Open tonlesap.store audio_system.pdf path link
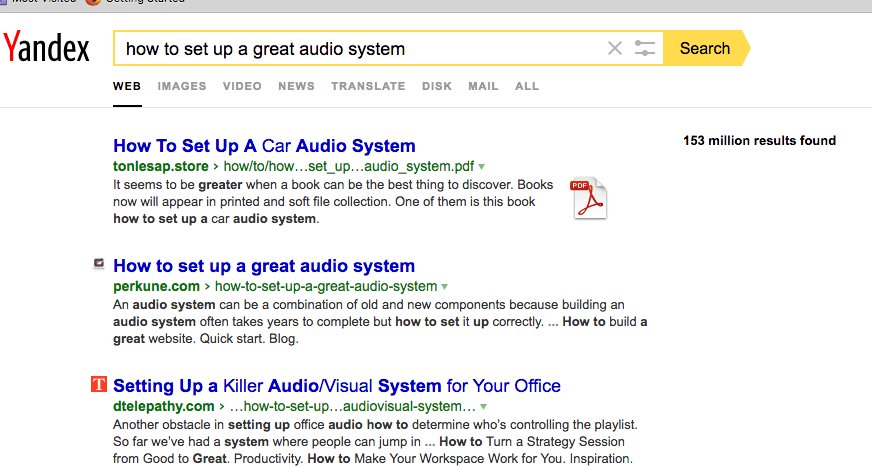Viewport: 872px width, 467px height. tap(349, 166)
